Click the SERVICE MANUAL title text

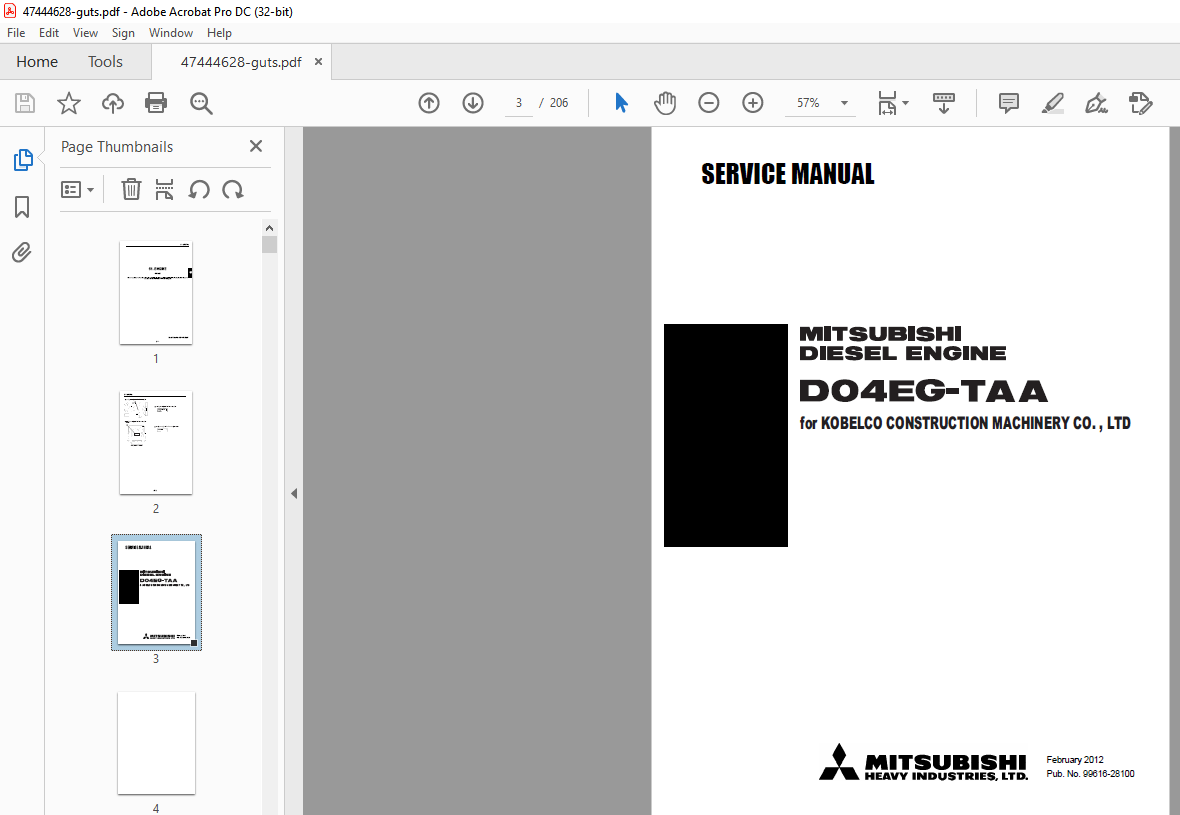(x=787, y=174)
